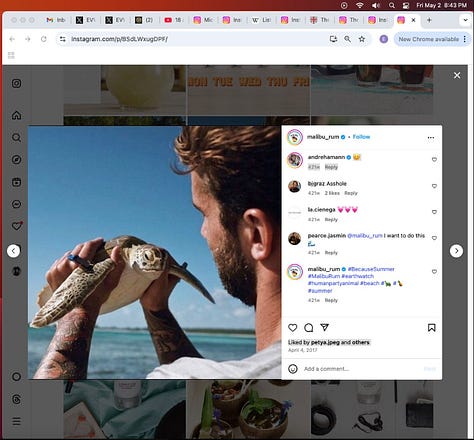Open apps grid in bookmarks bar
Viewport: 474px width, 440px height.
click(x=11, y=55)
